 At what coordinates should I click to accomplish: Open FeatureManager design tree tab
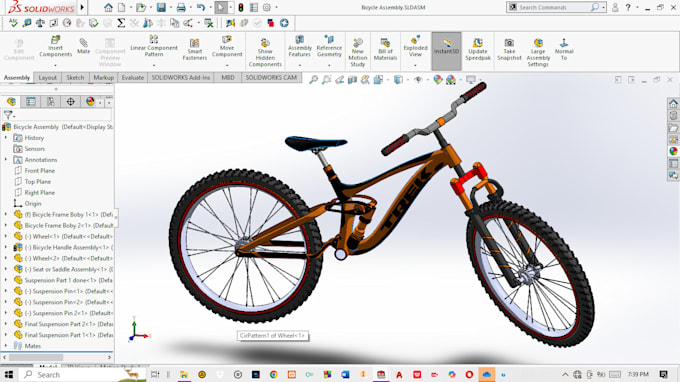[11, 101]
